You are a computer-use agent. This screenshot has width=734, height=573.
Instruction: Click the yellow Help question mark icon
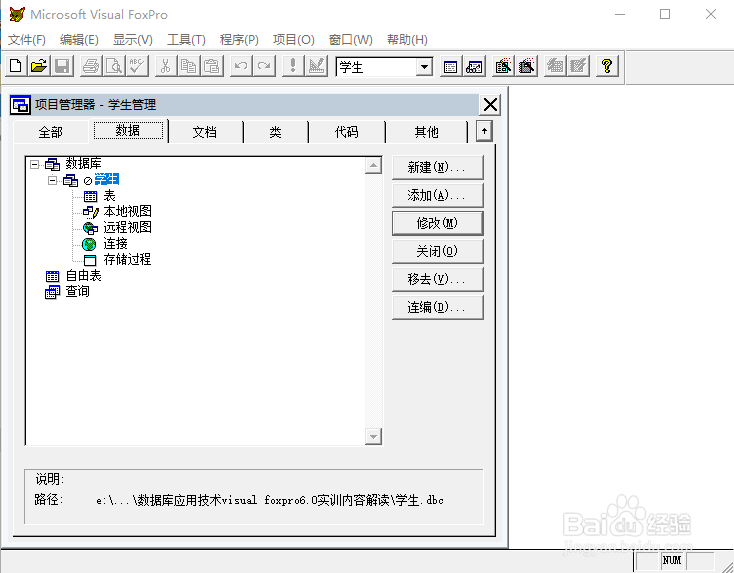tap(607, 66)
